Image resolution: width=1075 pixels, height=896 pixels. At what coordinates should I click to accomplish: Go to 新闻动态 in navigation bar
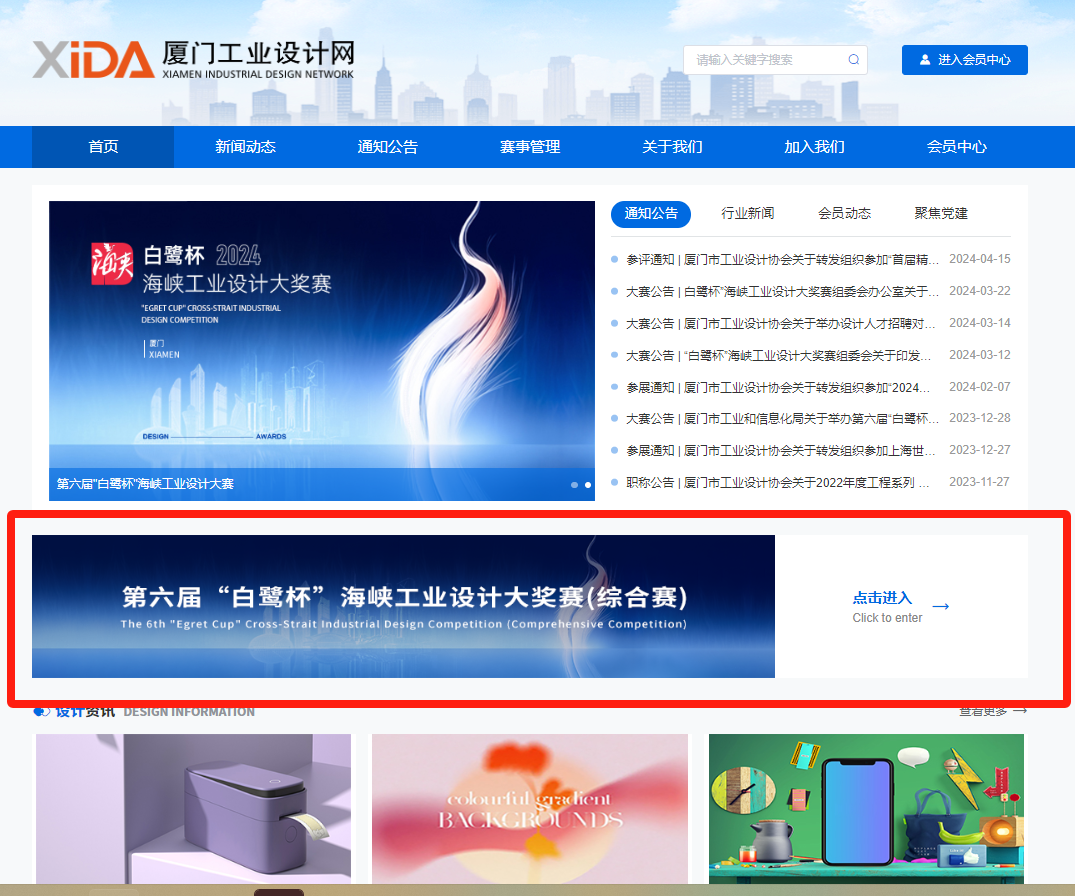[245, 147]
